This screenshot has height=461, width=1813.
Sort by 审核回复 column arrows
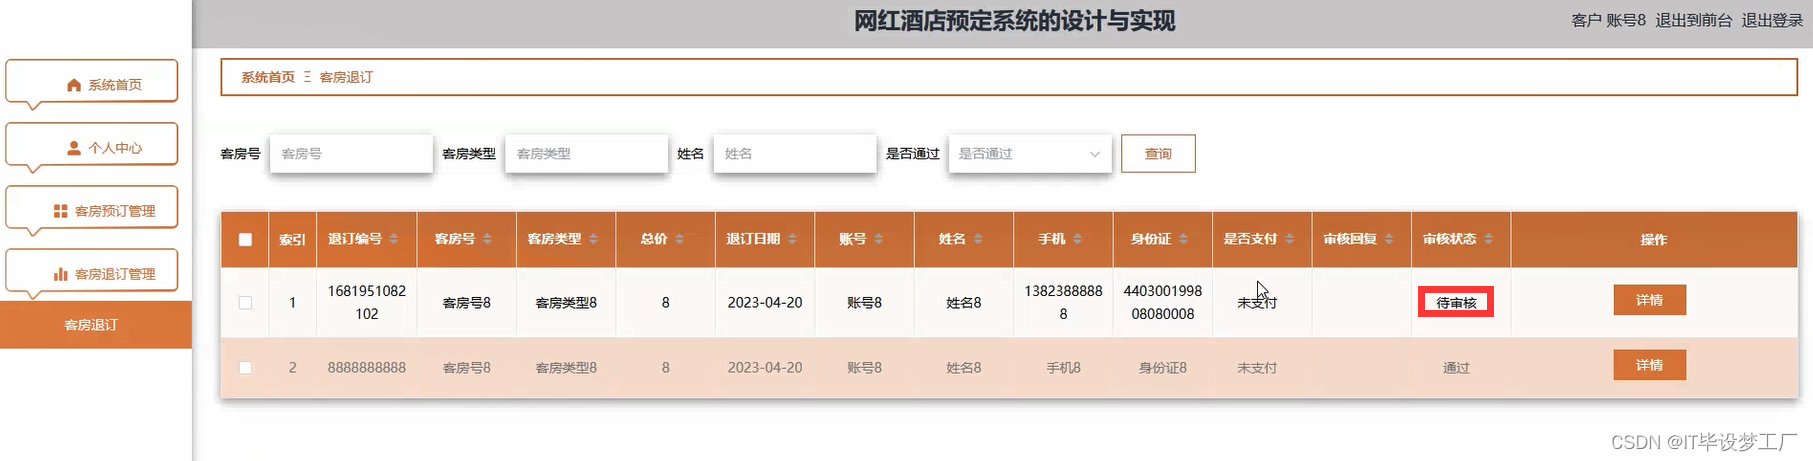tap(1389, 239)
